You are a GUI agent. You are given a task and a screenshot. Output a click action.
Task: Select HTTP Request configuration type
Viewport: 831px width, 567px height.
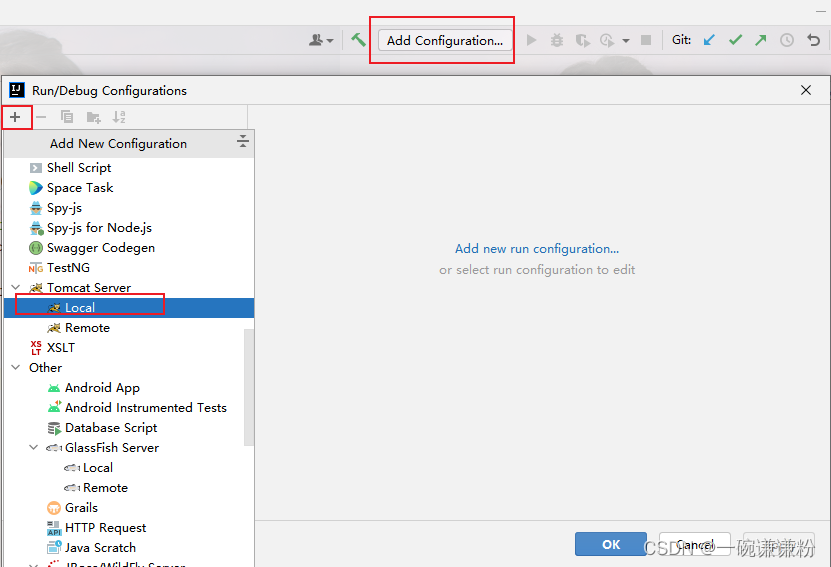(129, 528)
